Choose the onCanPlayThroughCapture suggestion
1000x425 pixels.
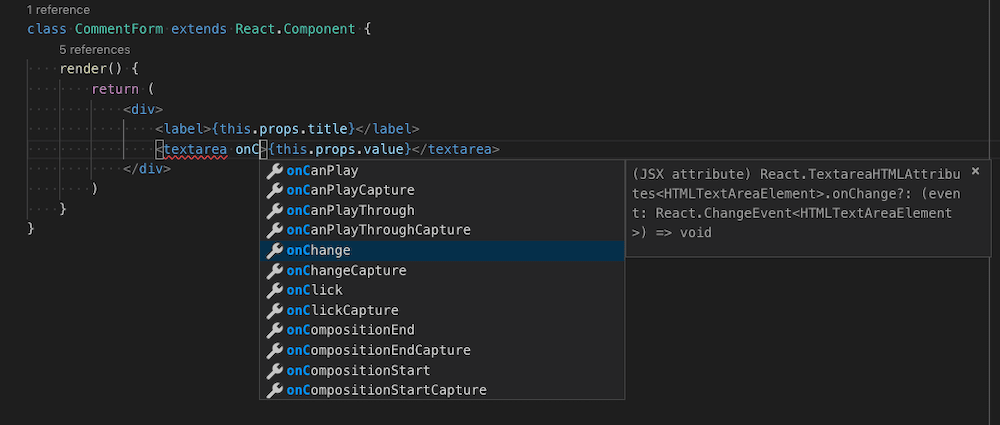[x=378, y=230]
